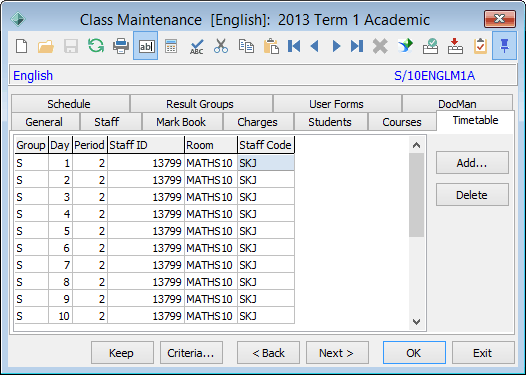Viewport: 526px width, 375px height.
Task: Toggle the 'abl' text edit mode icon
Action: 146,46
